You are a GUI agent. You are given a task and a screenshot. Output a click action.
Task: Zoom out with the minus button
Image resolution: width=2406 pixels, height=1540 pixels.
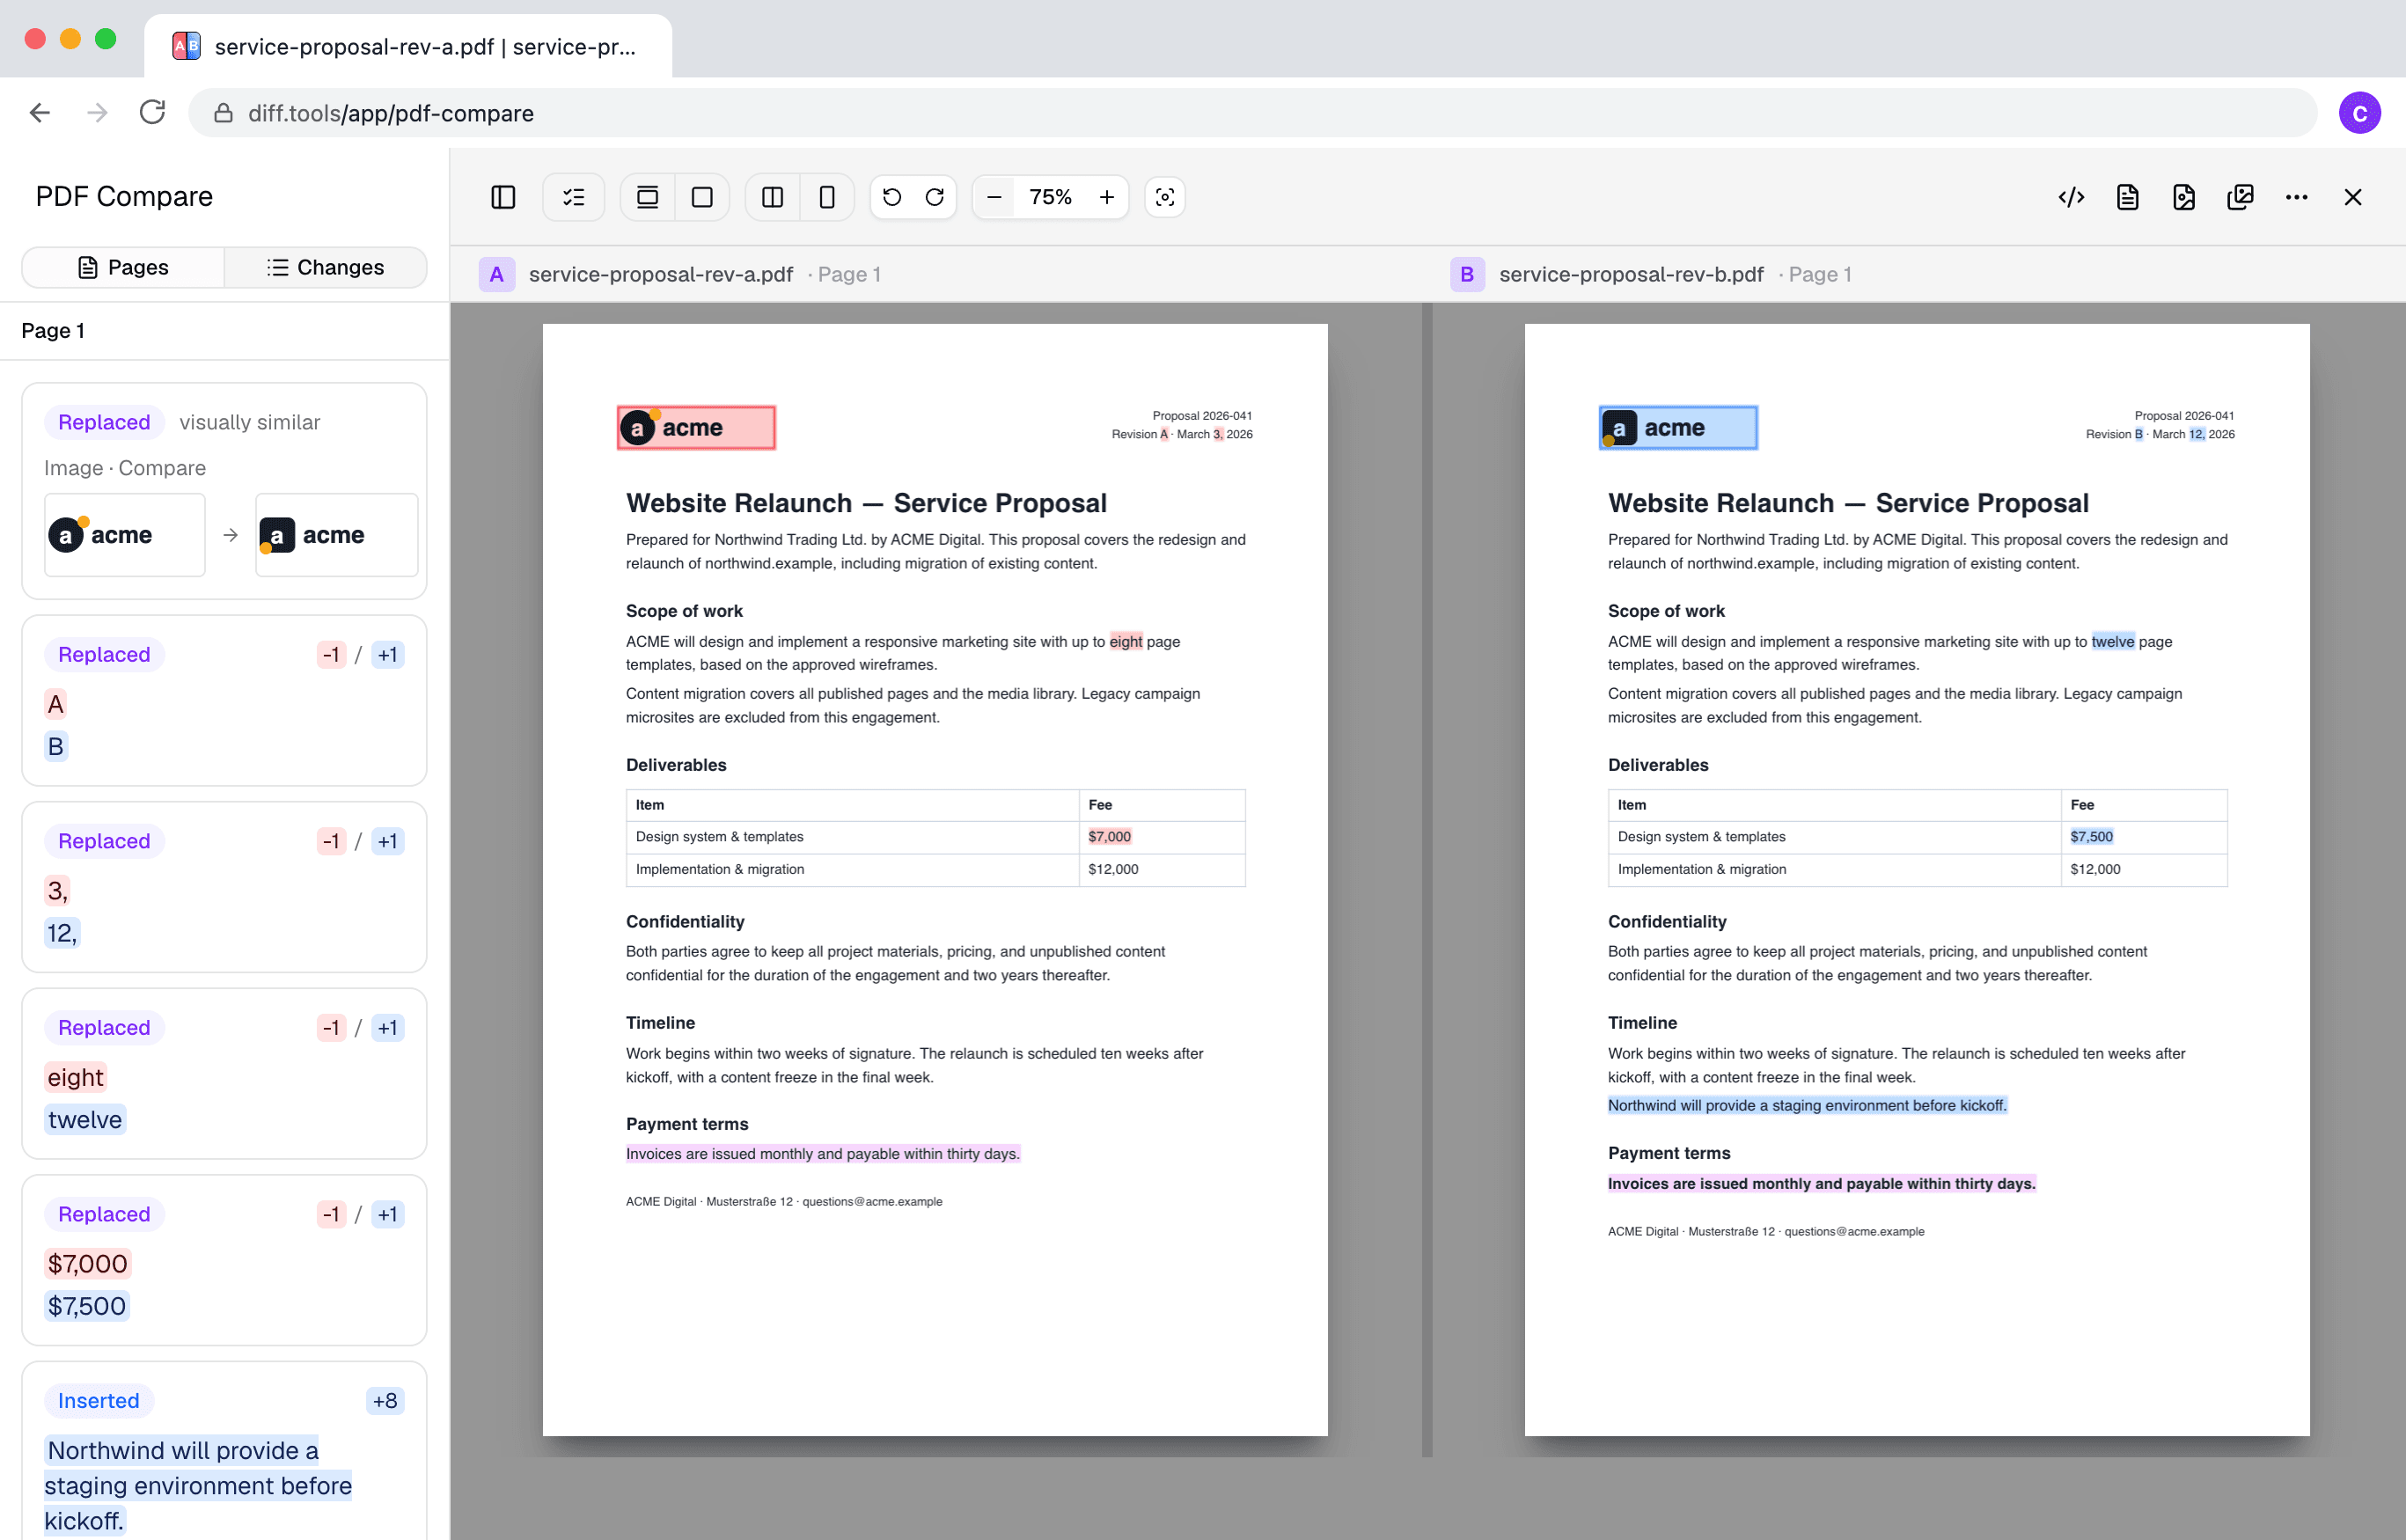(994, 197)
